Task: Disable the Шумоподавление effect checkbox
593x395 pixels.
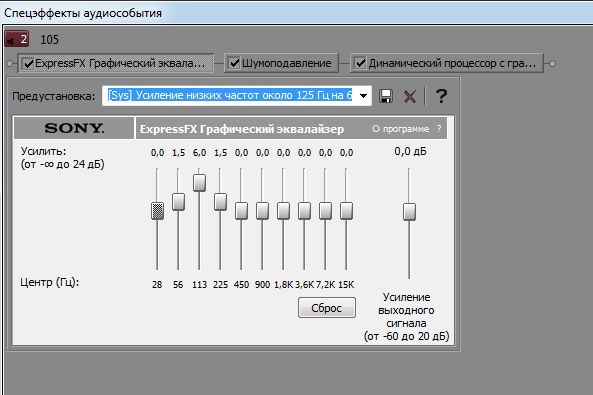Action: (x=234, y=63)
